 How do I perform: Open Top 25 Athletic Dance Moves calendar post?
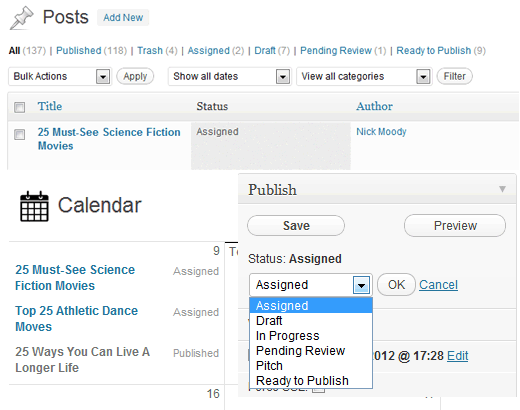pos(76,319)
